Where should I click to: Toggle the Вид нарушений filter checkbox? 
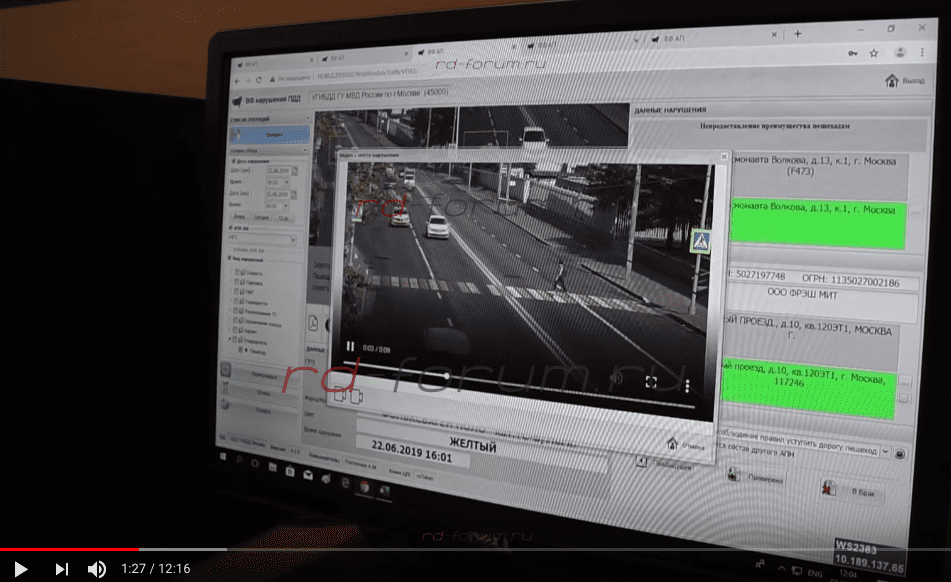[230, 258]
